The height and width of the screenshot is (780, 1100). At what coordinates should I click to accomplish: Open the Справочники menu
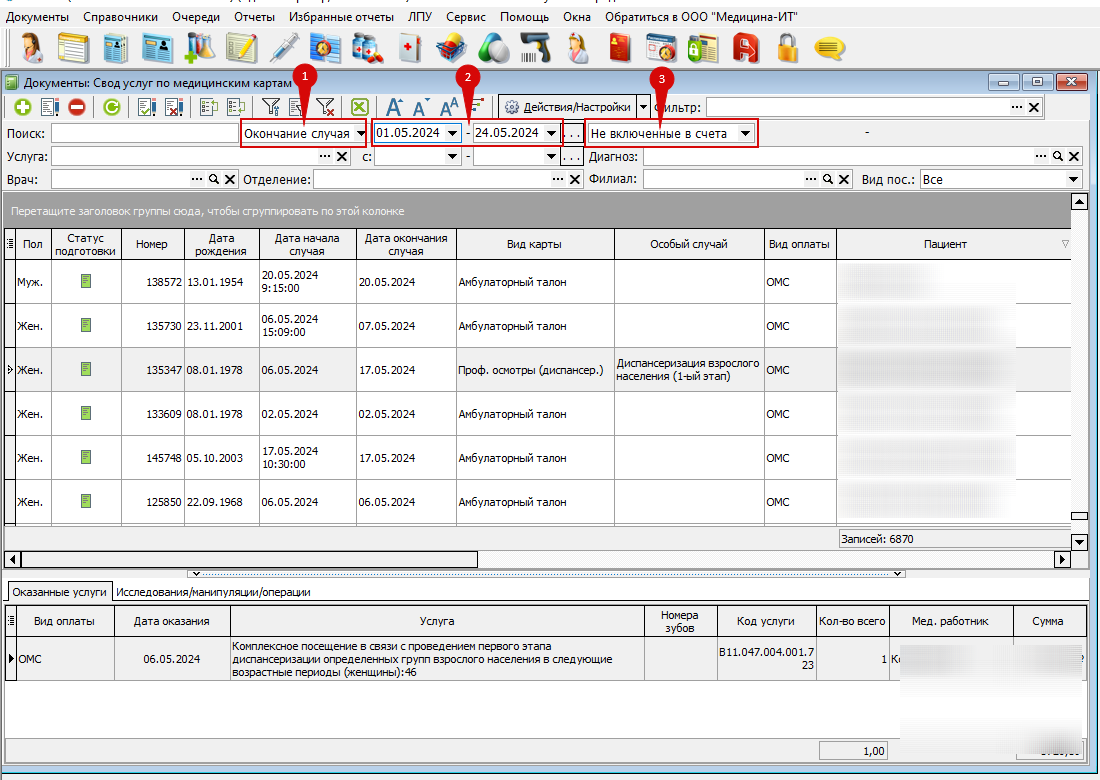(x=121, y=17)
